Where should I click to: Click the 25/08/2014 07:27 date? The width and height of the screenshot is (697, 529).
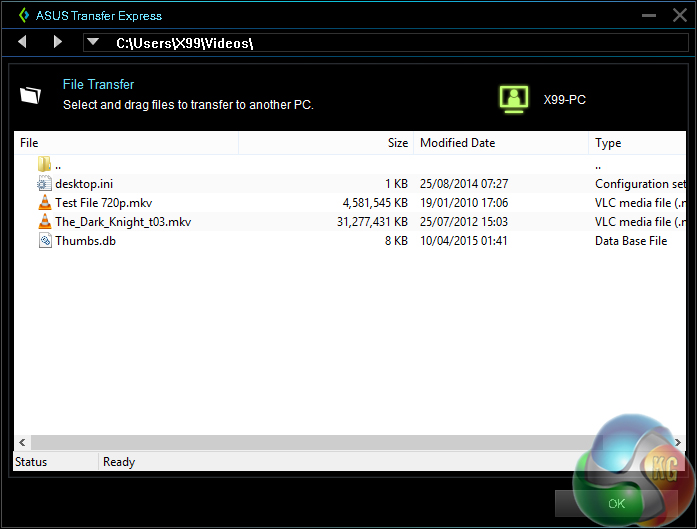click(464, 184)
